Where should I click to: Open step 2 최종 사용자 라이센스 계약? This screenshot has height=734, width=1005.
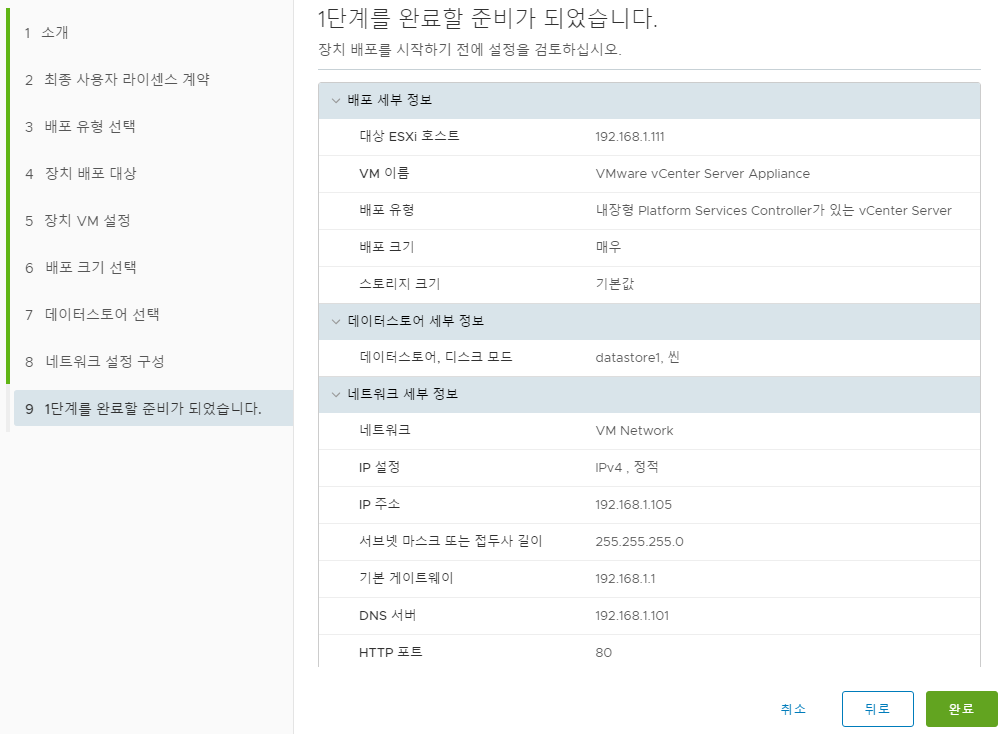[x=117, y=79]
